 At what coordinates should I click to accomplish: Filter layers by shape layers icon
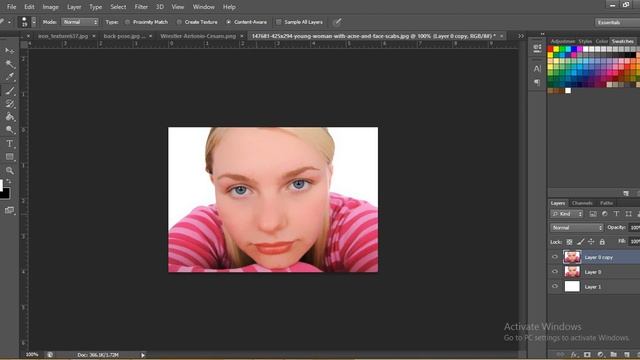629,214
